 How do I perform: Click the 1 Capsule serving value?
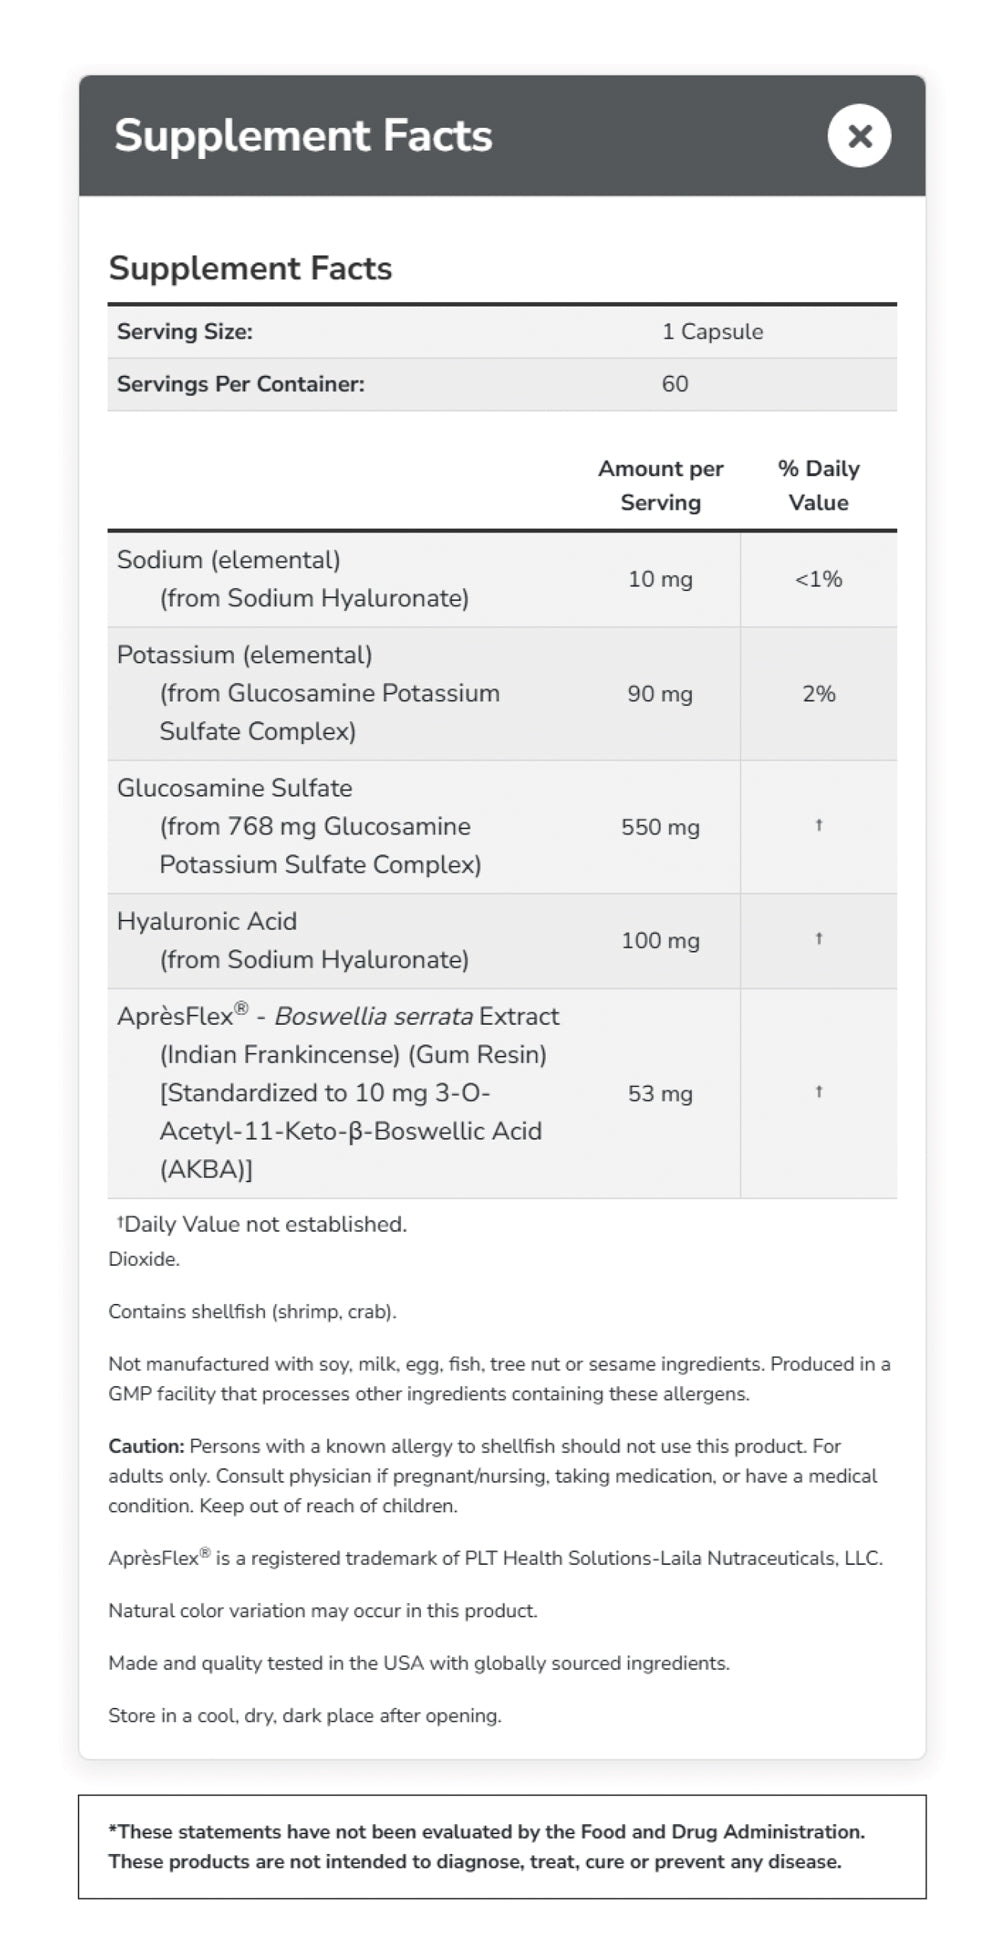[711, 332]
